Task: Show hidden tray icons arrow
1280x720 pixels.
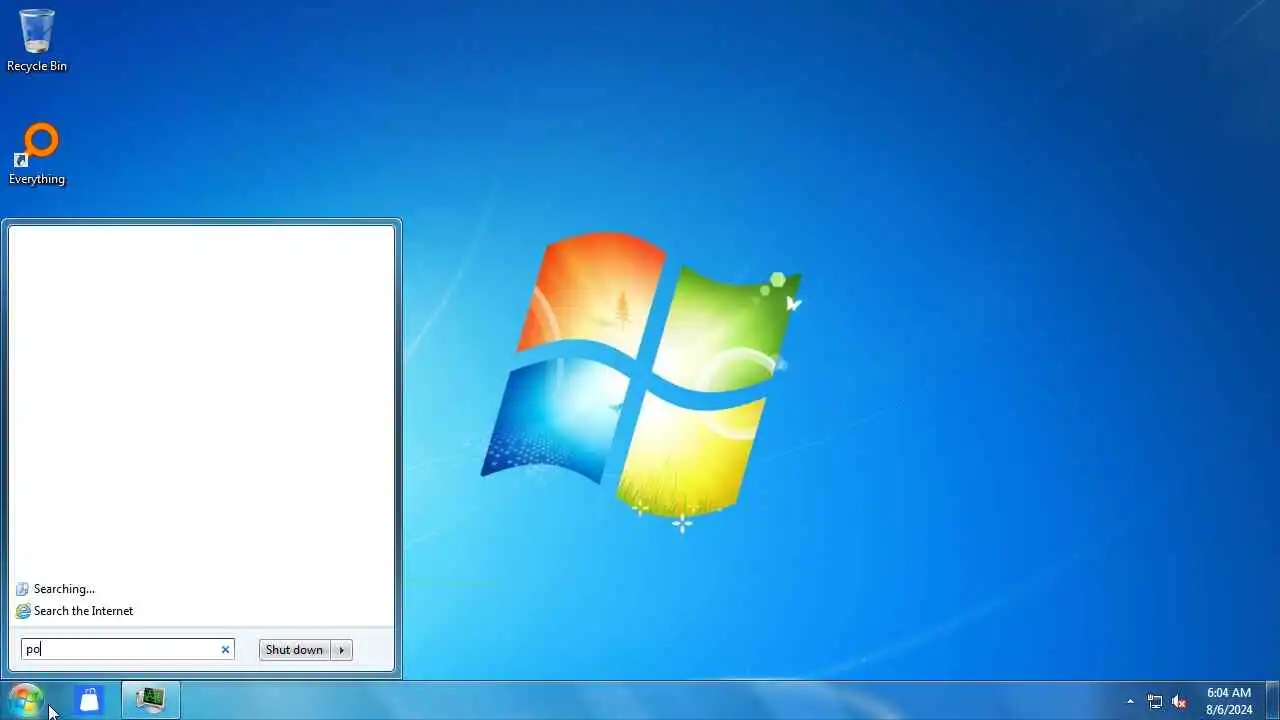Action: pyautogui.click(x=1130, y=702)
